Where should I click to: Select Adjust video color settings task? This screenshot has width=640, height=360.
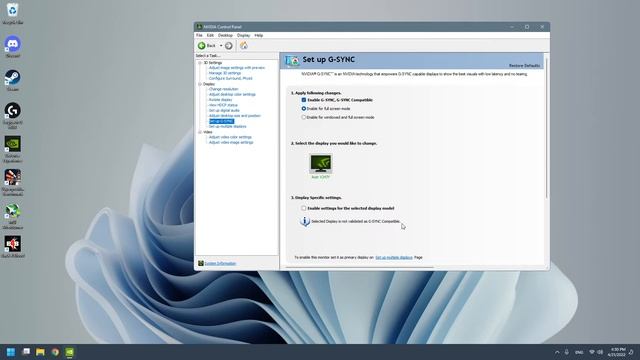pyautogui.click(x=230, y=137)
